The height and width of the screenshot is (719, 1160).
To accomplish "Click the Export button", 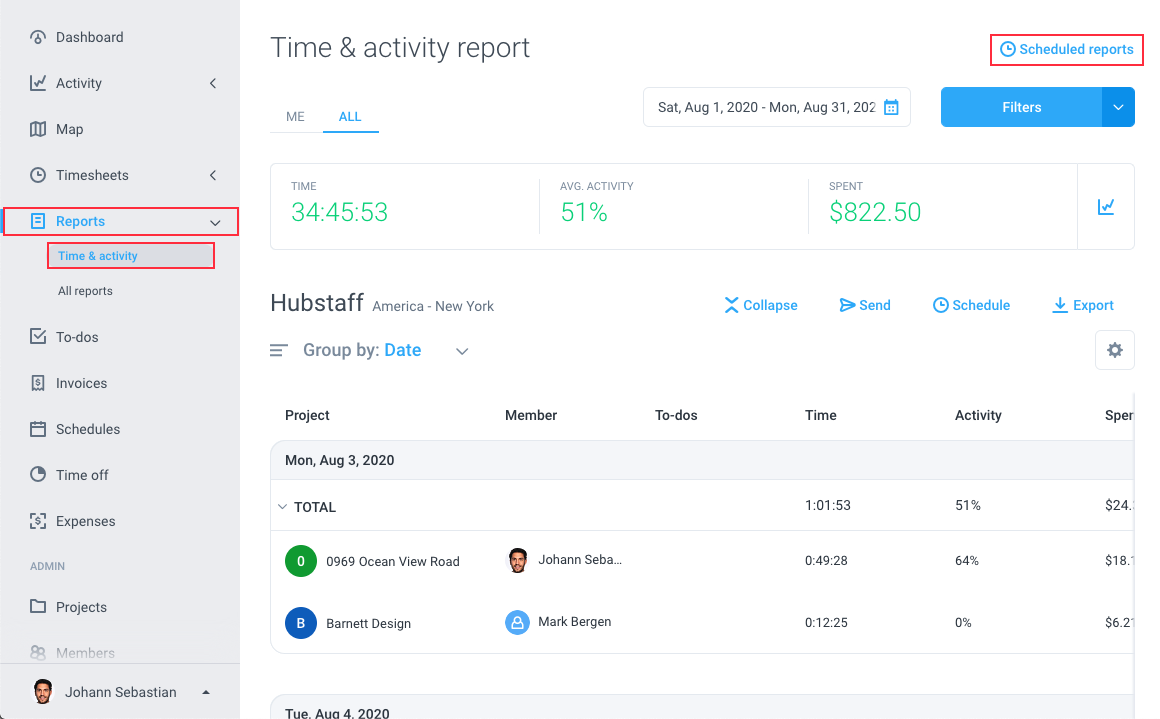I will [x=1083, y=305].
